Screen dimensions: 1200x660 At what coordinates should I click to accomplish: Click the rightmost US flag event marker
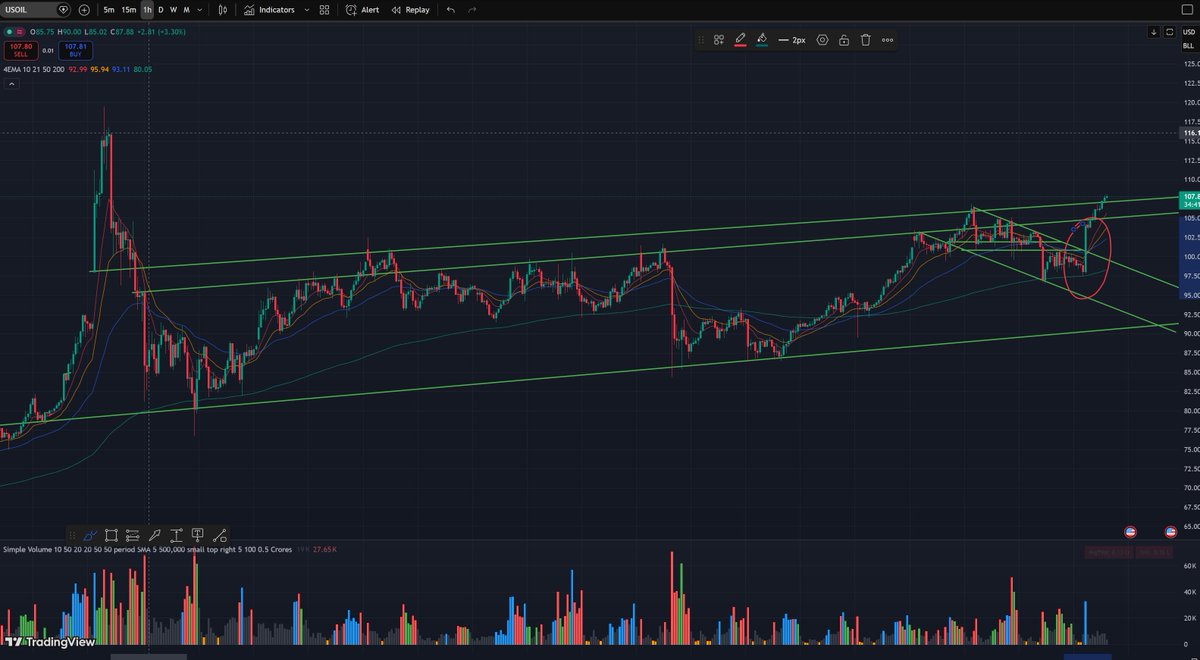click(1170, 531)
